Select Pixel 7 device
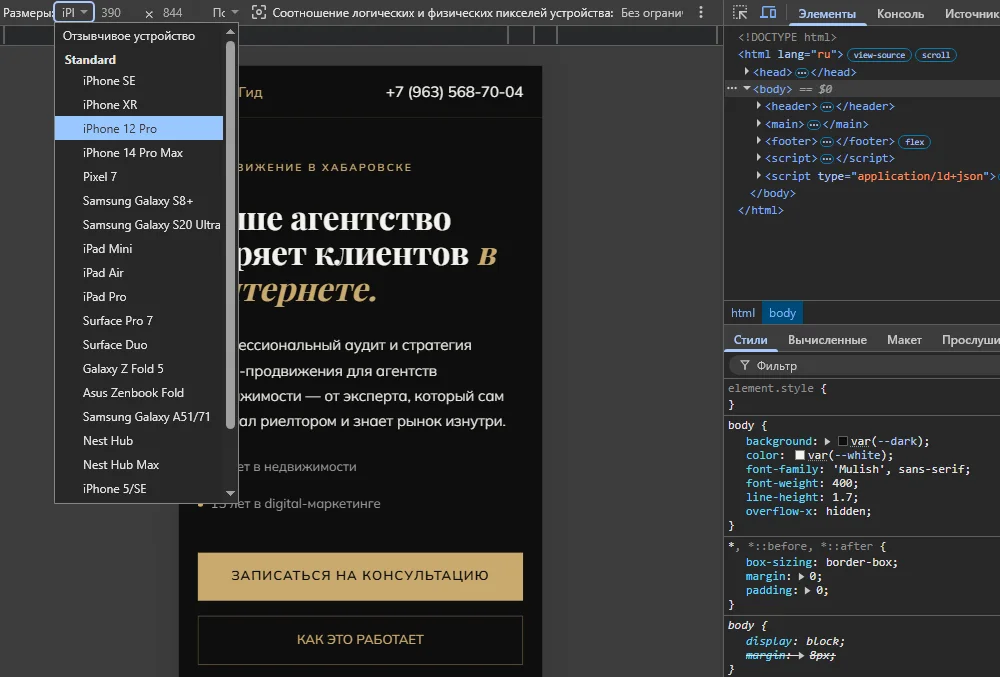Viewport: 1000px width, 677px height. [139, 177]
